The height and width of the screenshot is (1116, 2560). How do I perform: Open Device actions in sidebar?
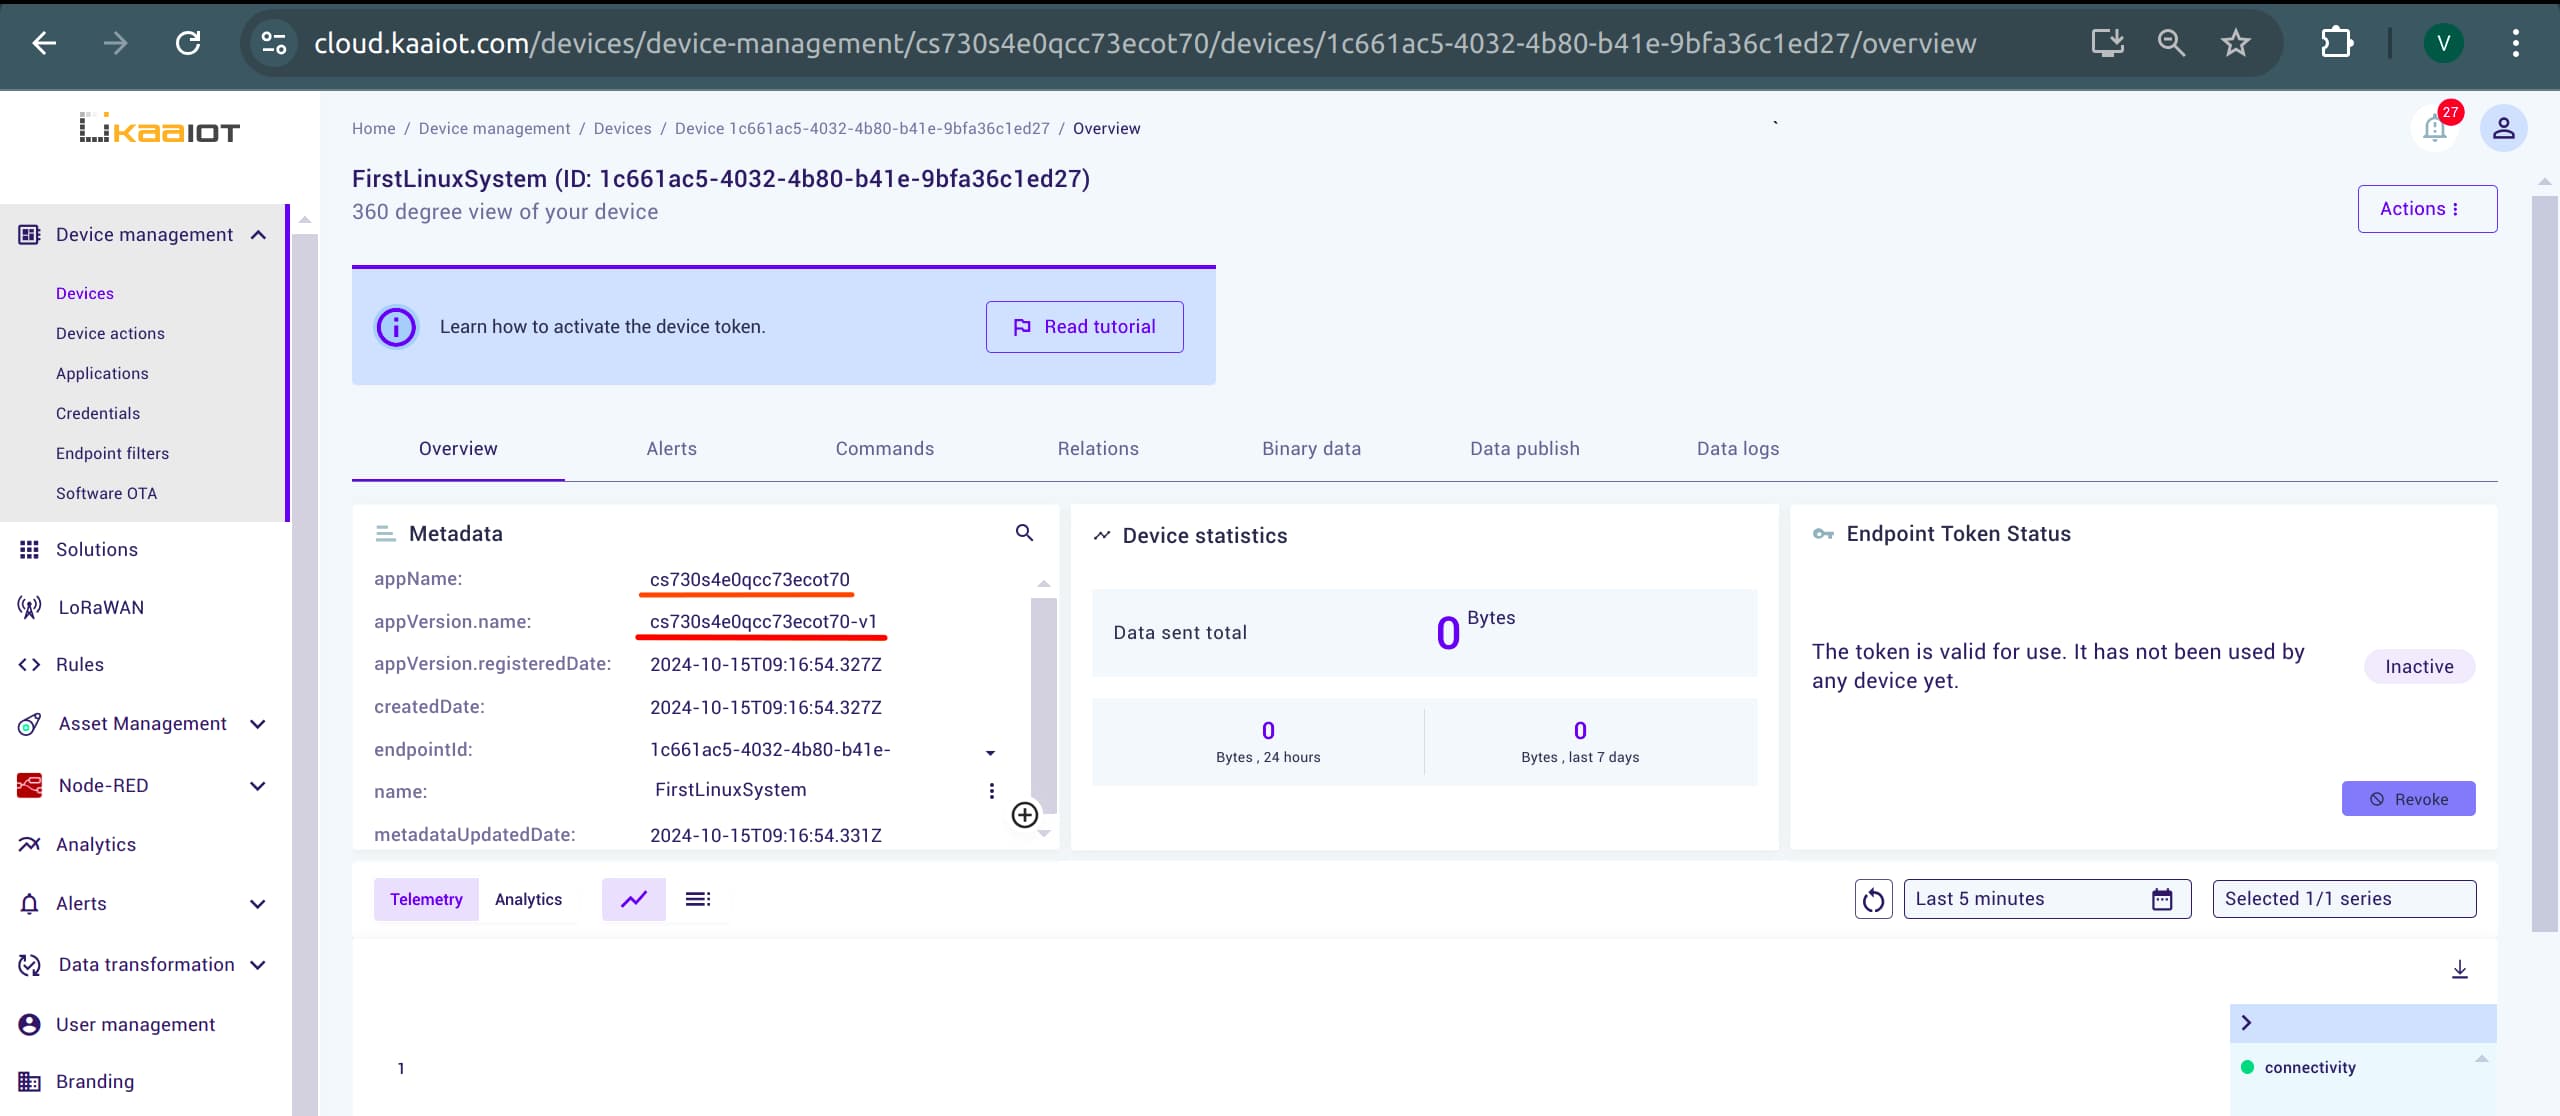click(110, 333)
